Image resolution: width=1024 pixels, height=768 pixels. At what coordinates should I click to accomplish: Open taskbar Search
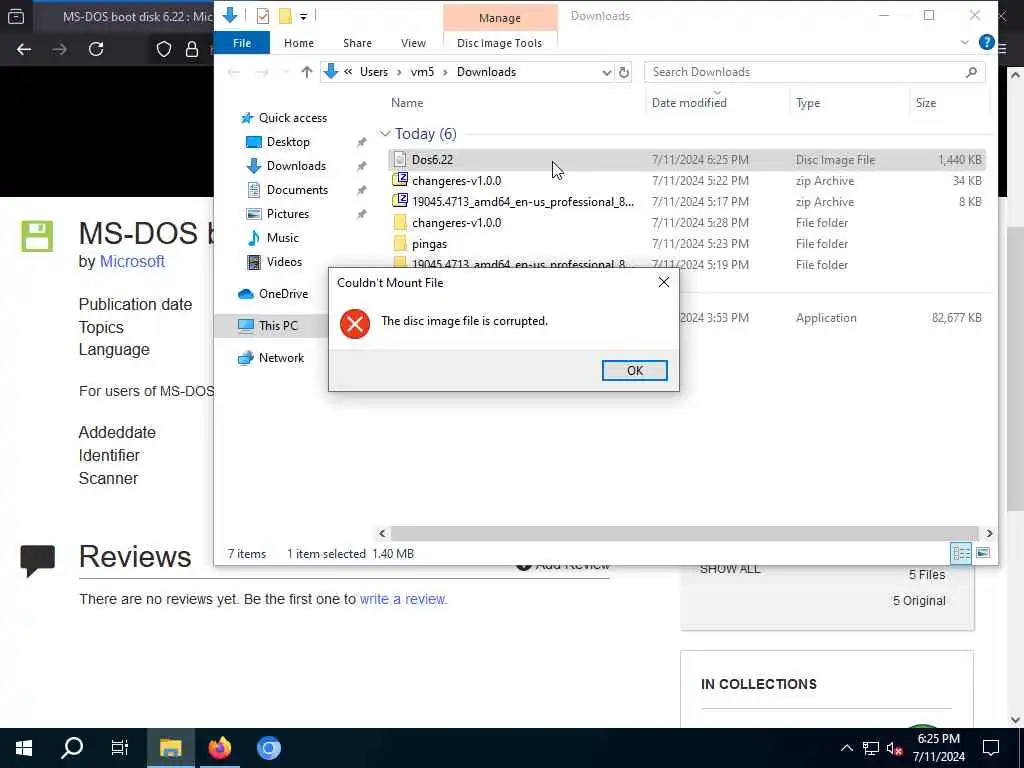[x=72, y=748]
